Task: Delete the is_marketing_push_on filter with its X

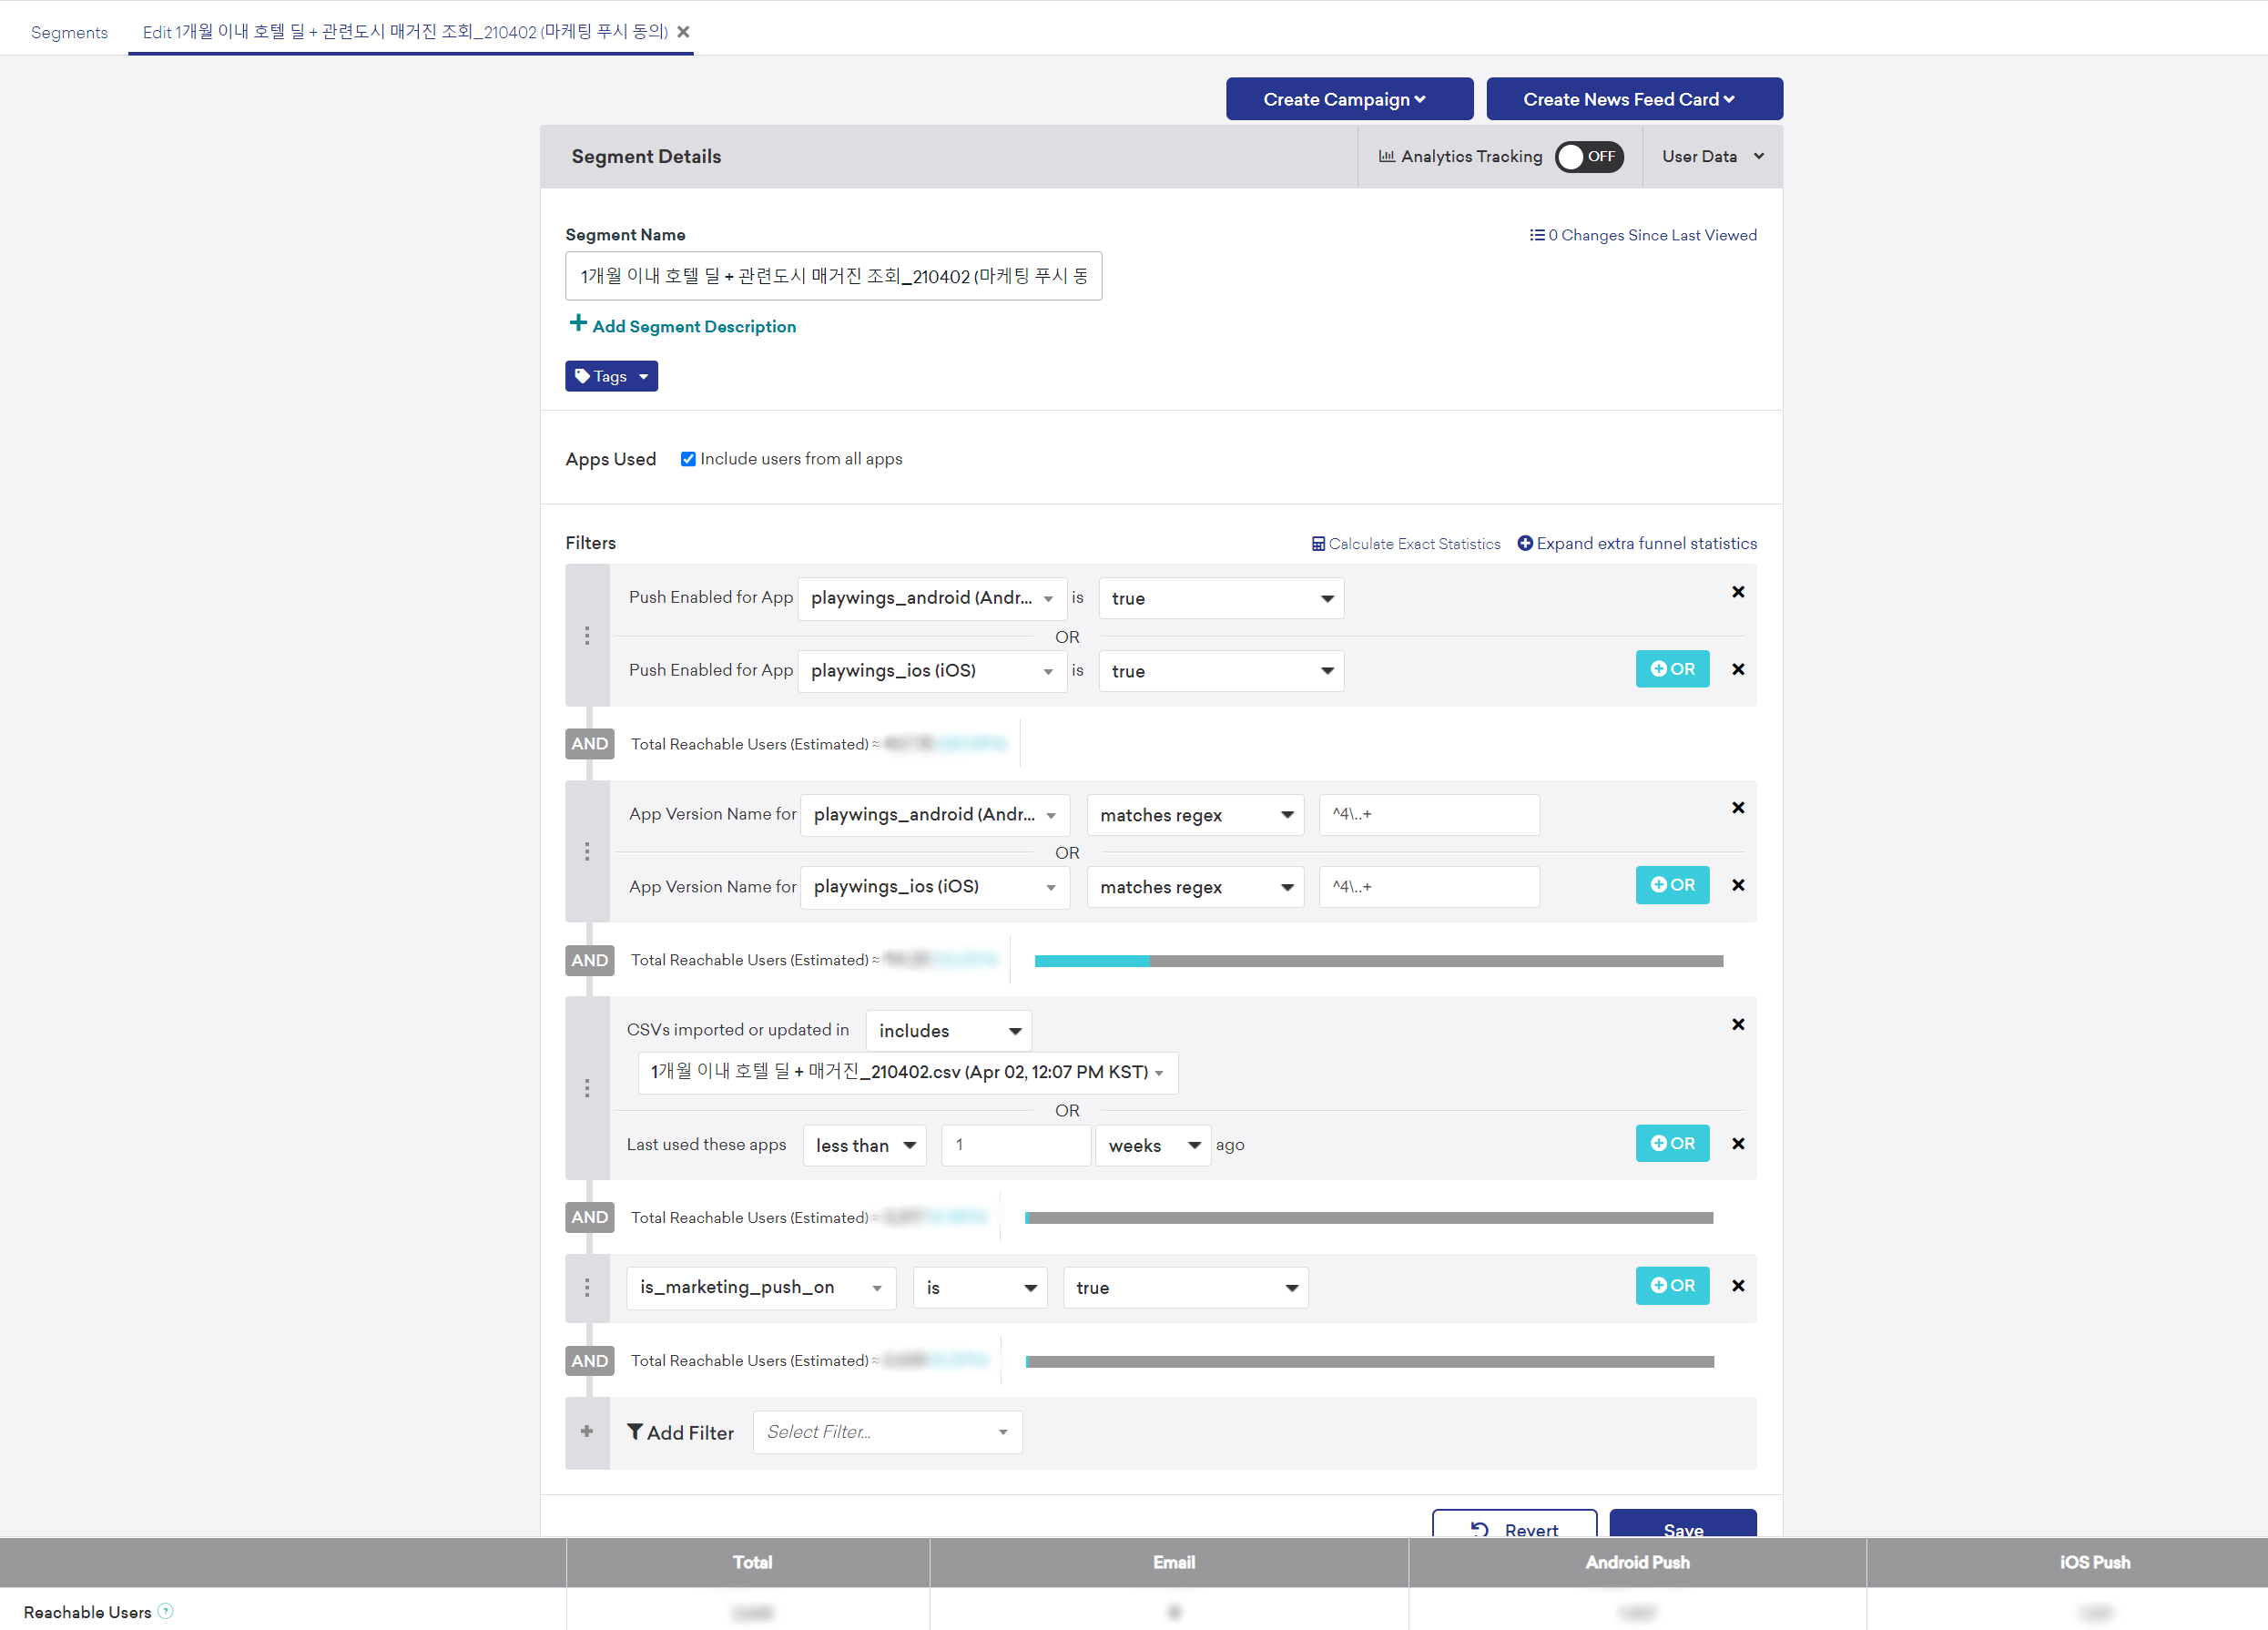Action: point(1737,1286)
